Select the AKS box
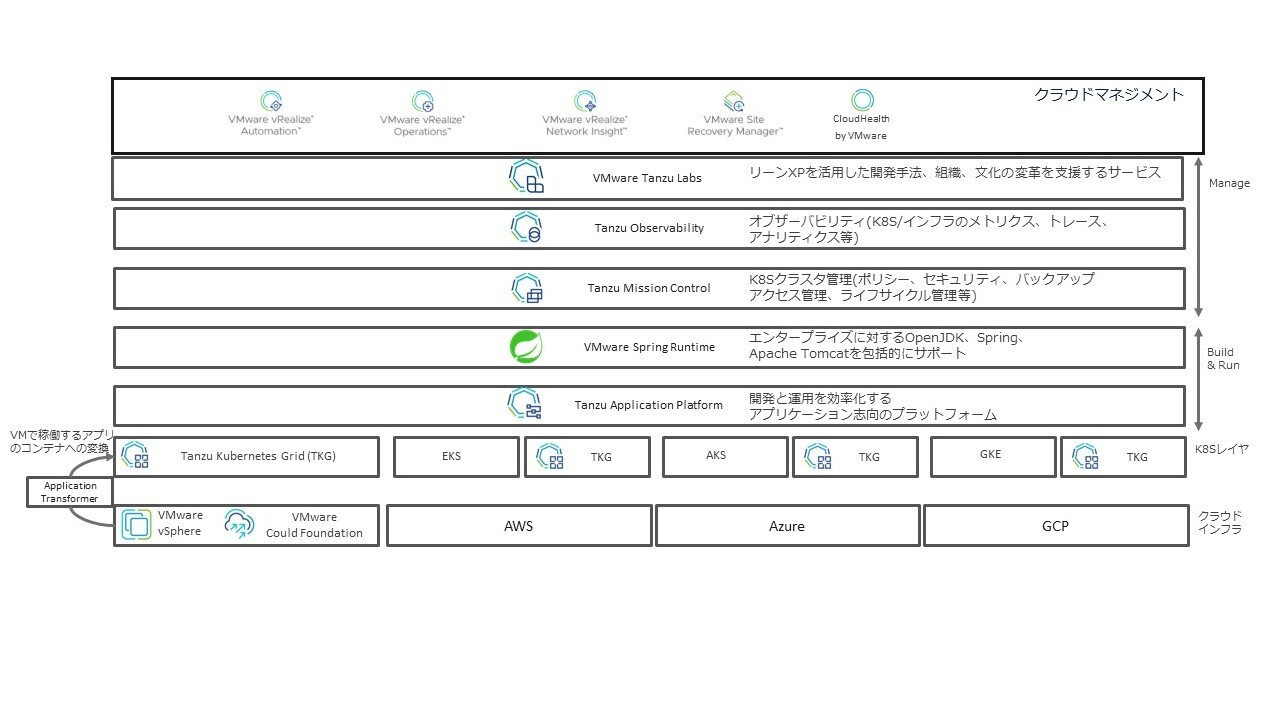1265x719 pixels. [x=725, y=456]
